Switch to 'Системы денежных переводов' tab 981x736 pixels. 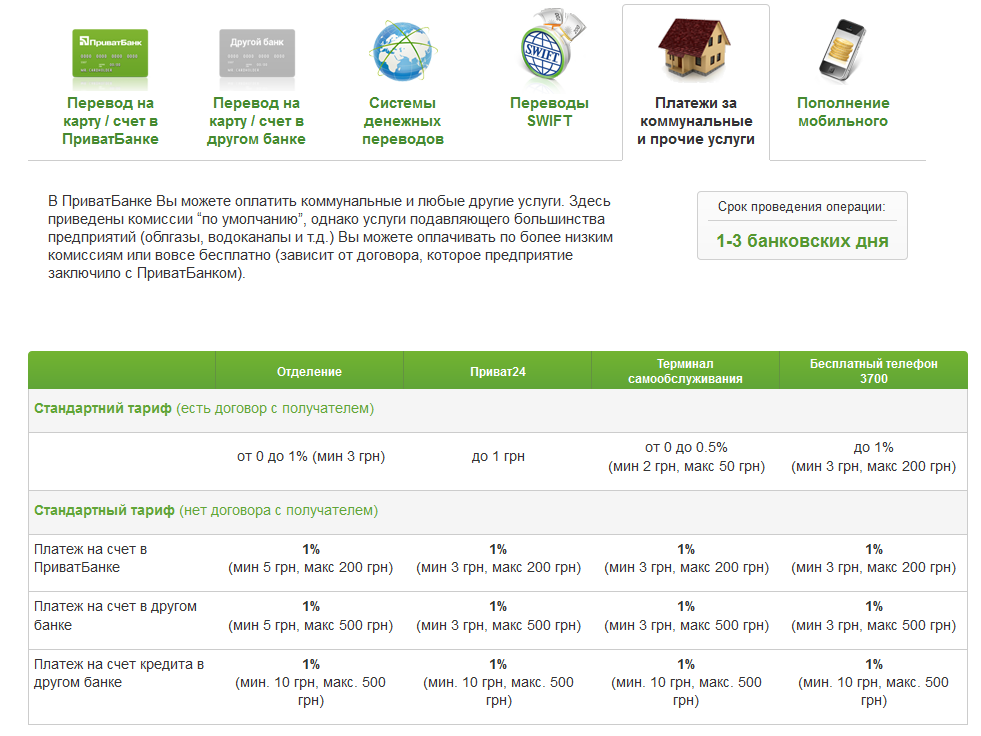[x=402, y=121]
